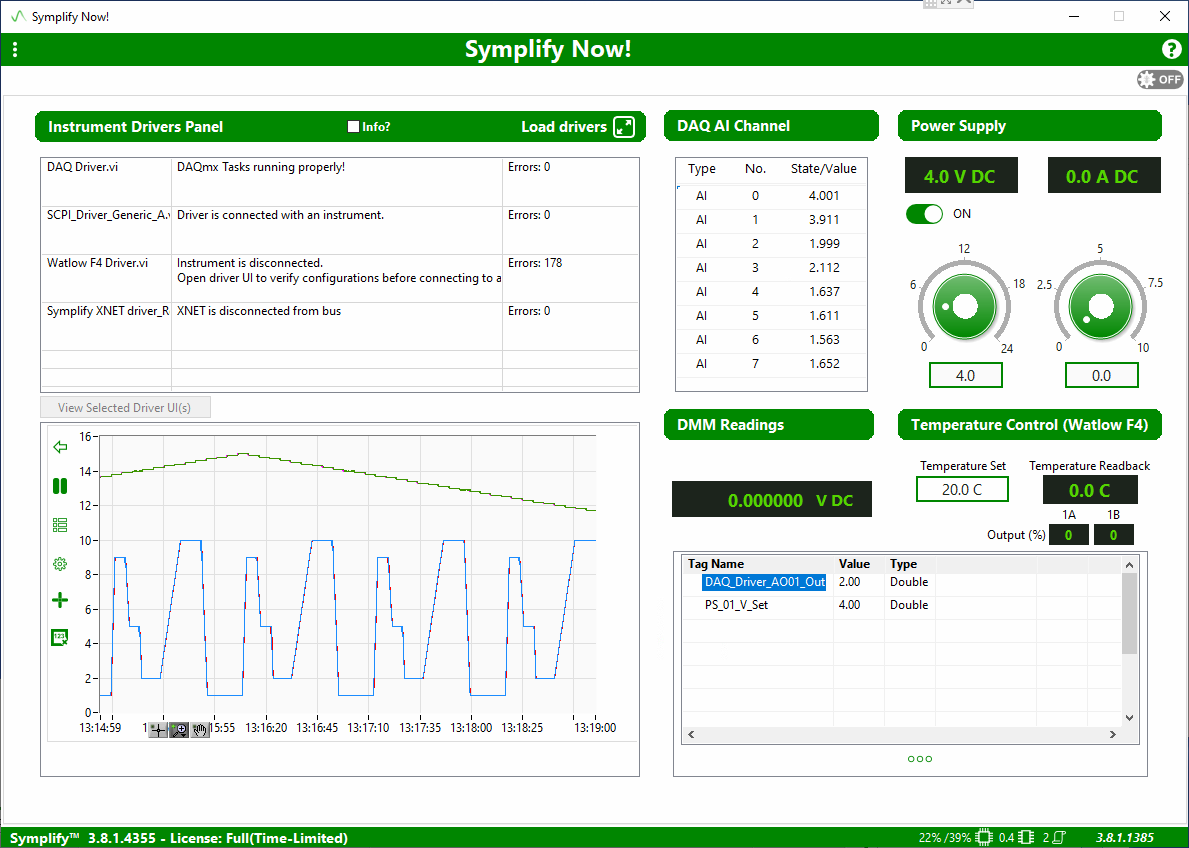Viewport: 1189px width, 848px height.
Task: Click the Load drivers button
Action: tap(567, 127)
